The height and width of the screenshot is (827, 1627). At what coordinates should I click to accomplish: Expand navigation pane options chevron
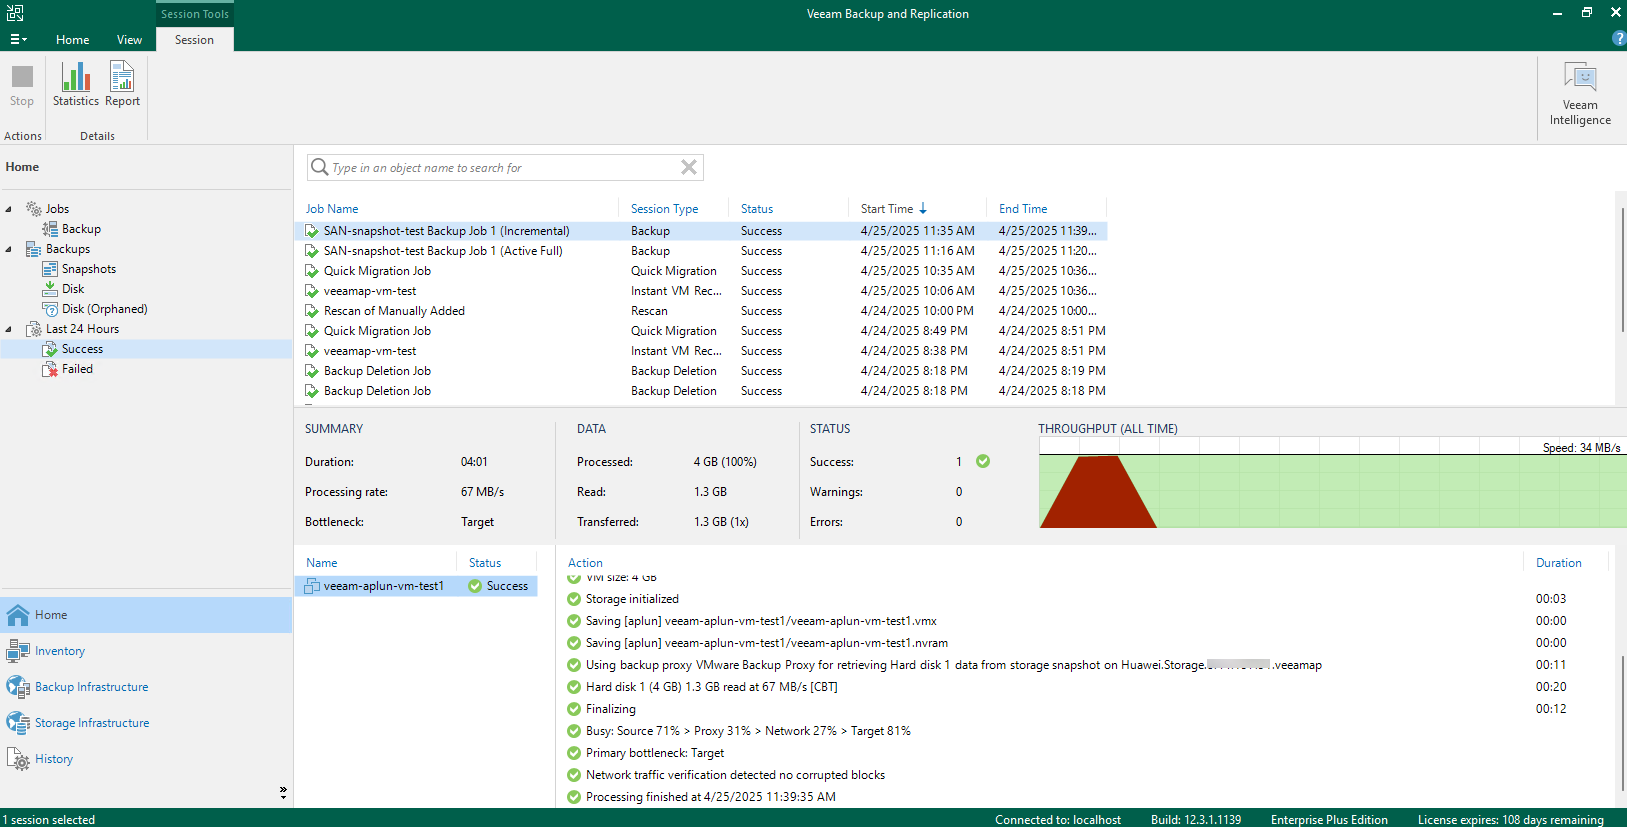pos(283,792)
